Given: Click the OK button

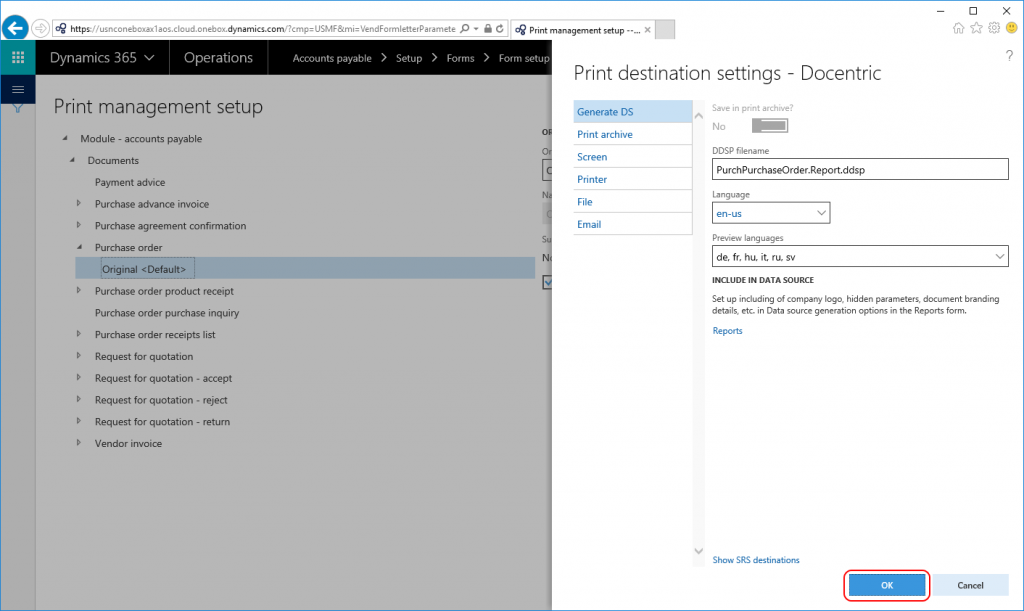Looking at the screenshot, I should [x=887, y=585].
